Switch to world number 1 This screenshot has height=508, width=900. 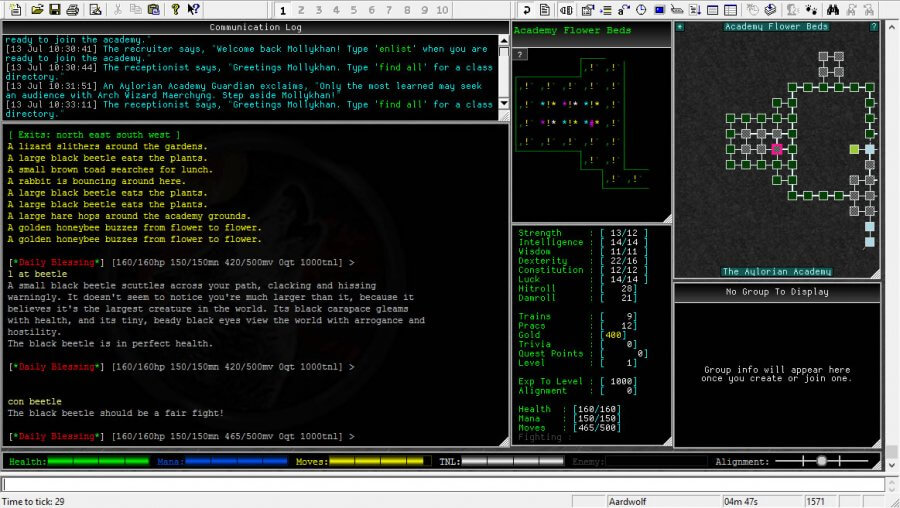283,10
